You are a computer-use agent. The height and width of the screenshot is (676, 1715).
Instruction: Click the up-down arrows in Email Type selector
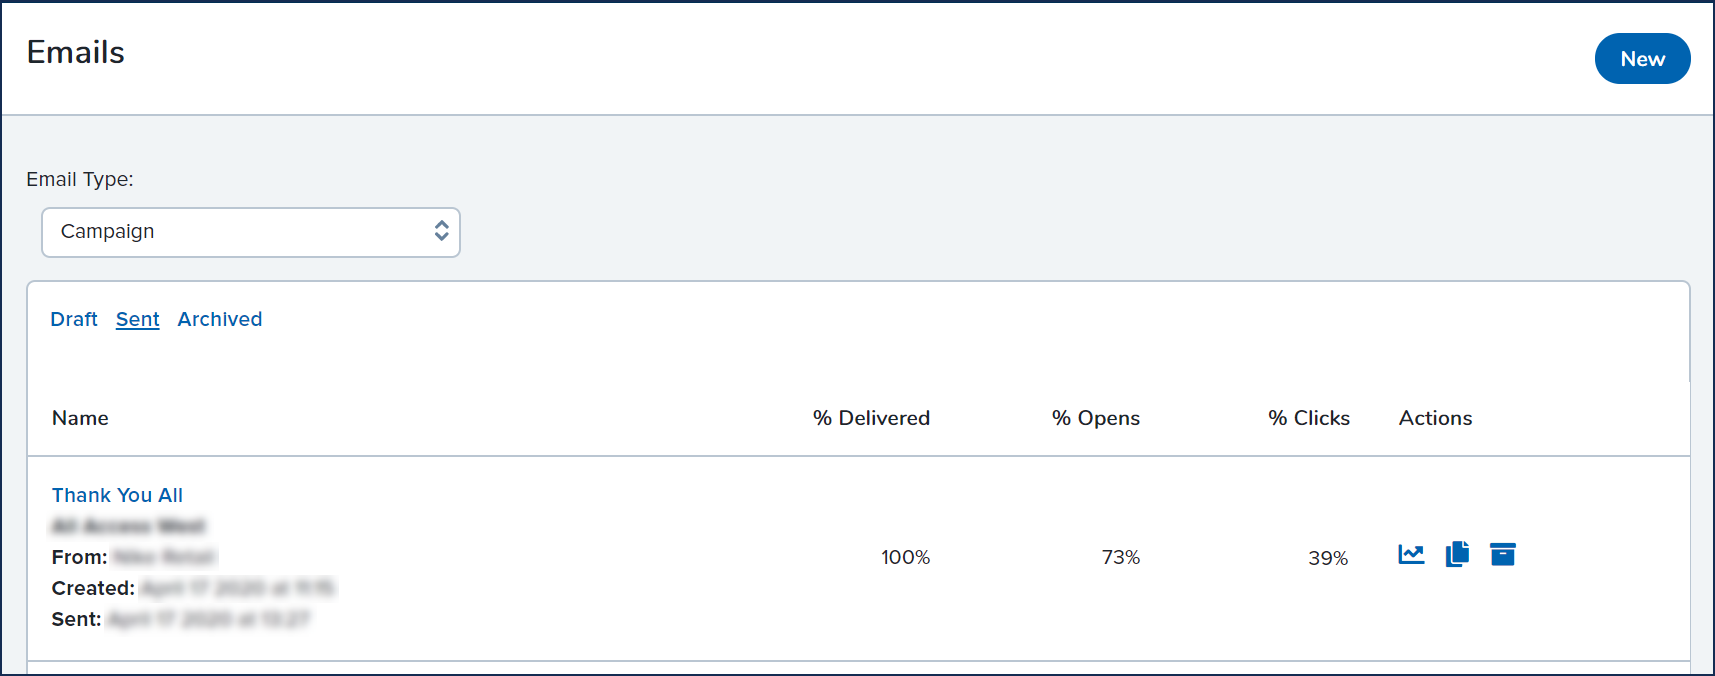441,232
